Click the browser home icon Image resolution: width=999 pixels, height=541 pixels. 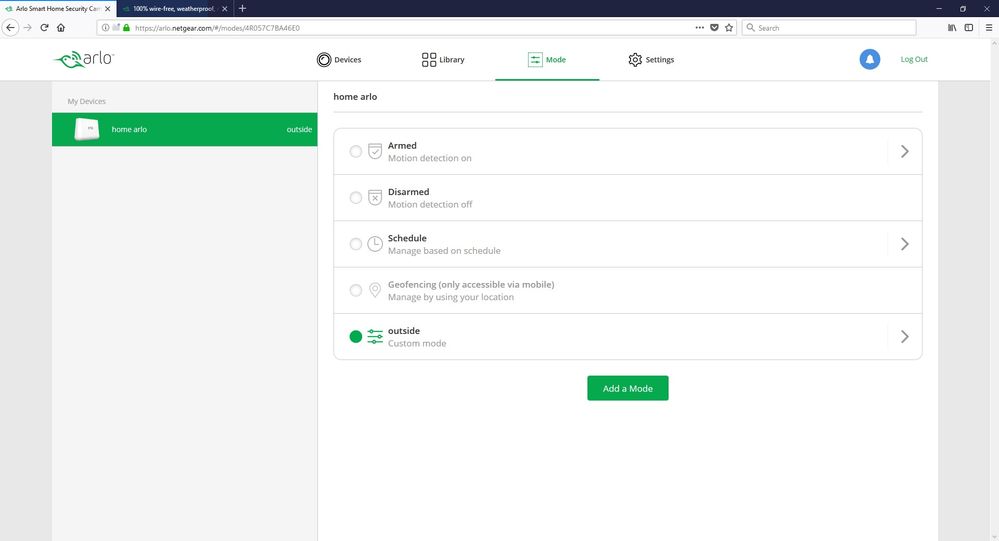pyautogui.click(x=61, y=27)
